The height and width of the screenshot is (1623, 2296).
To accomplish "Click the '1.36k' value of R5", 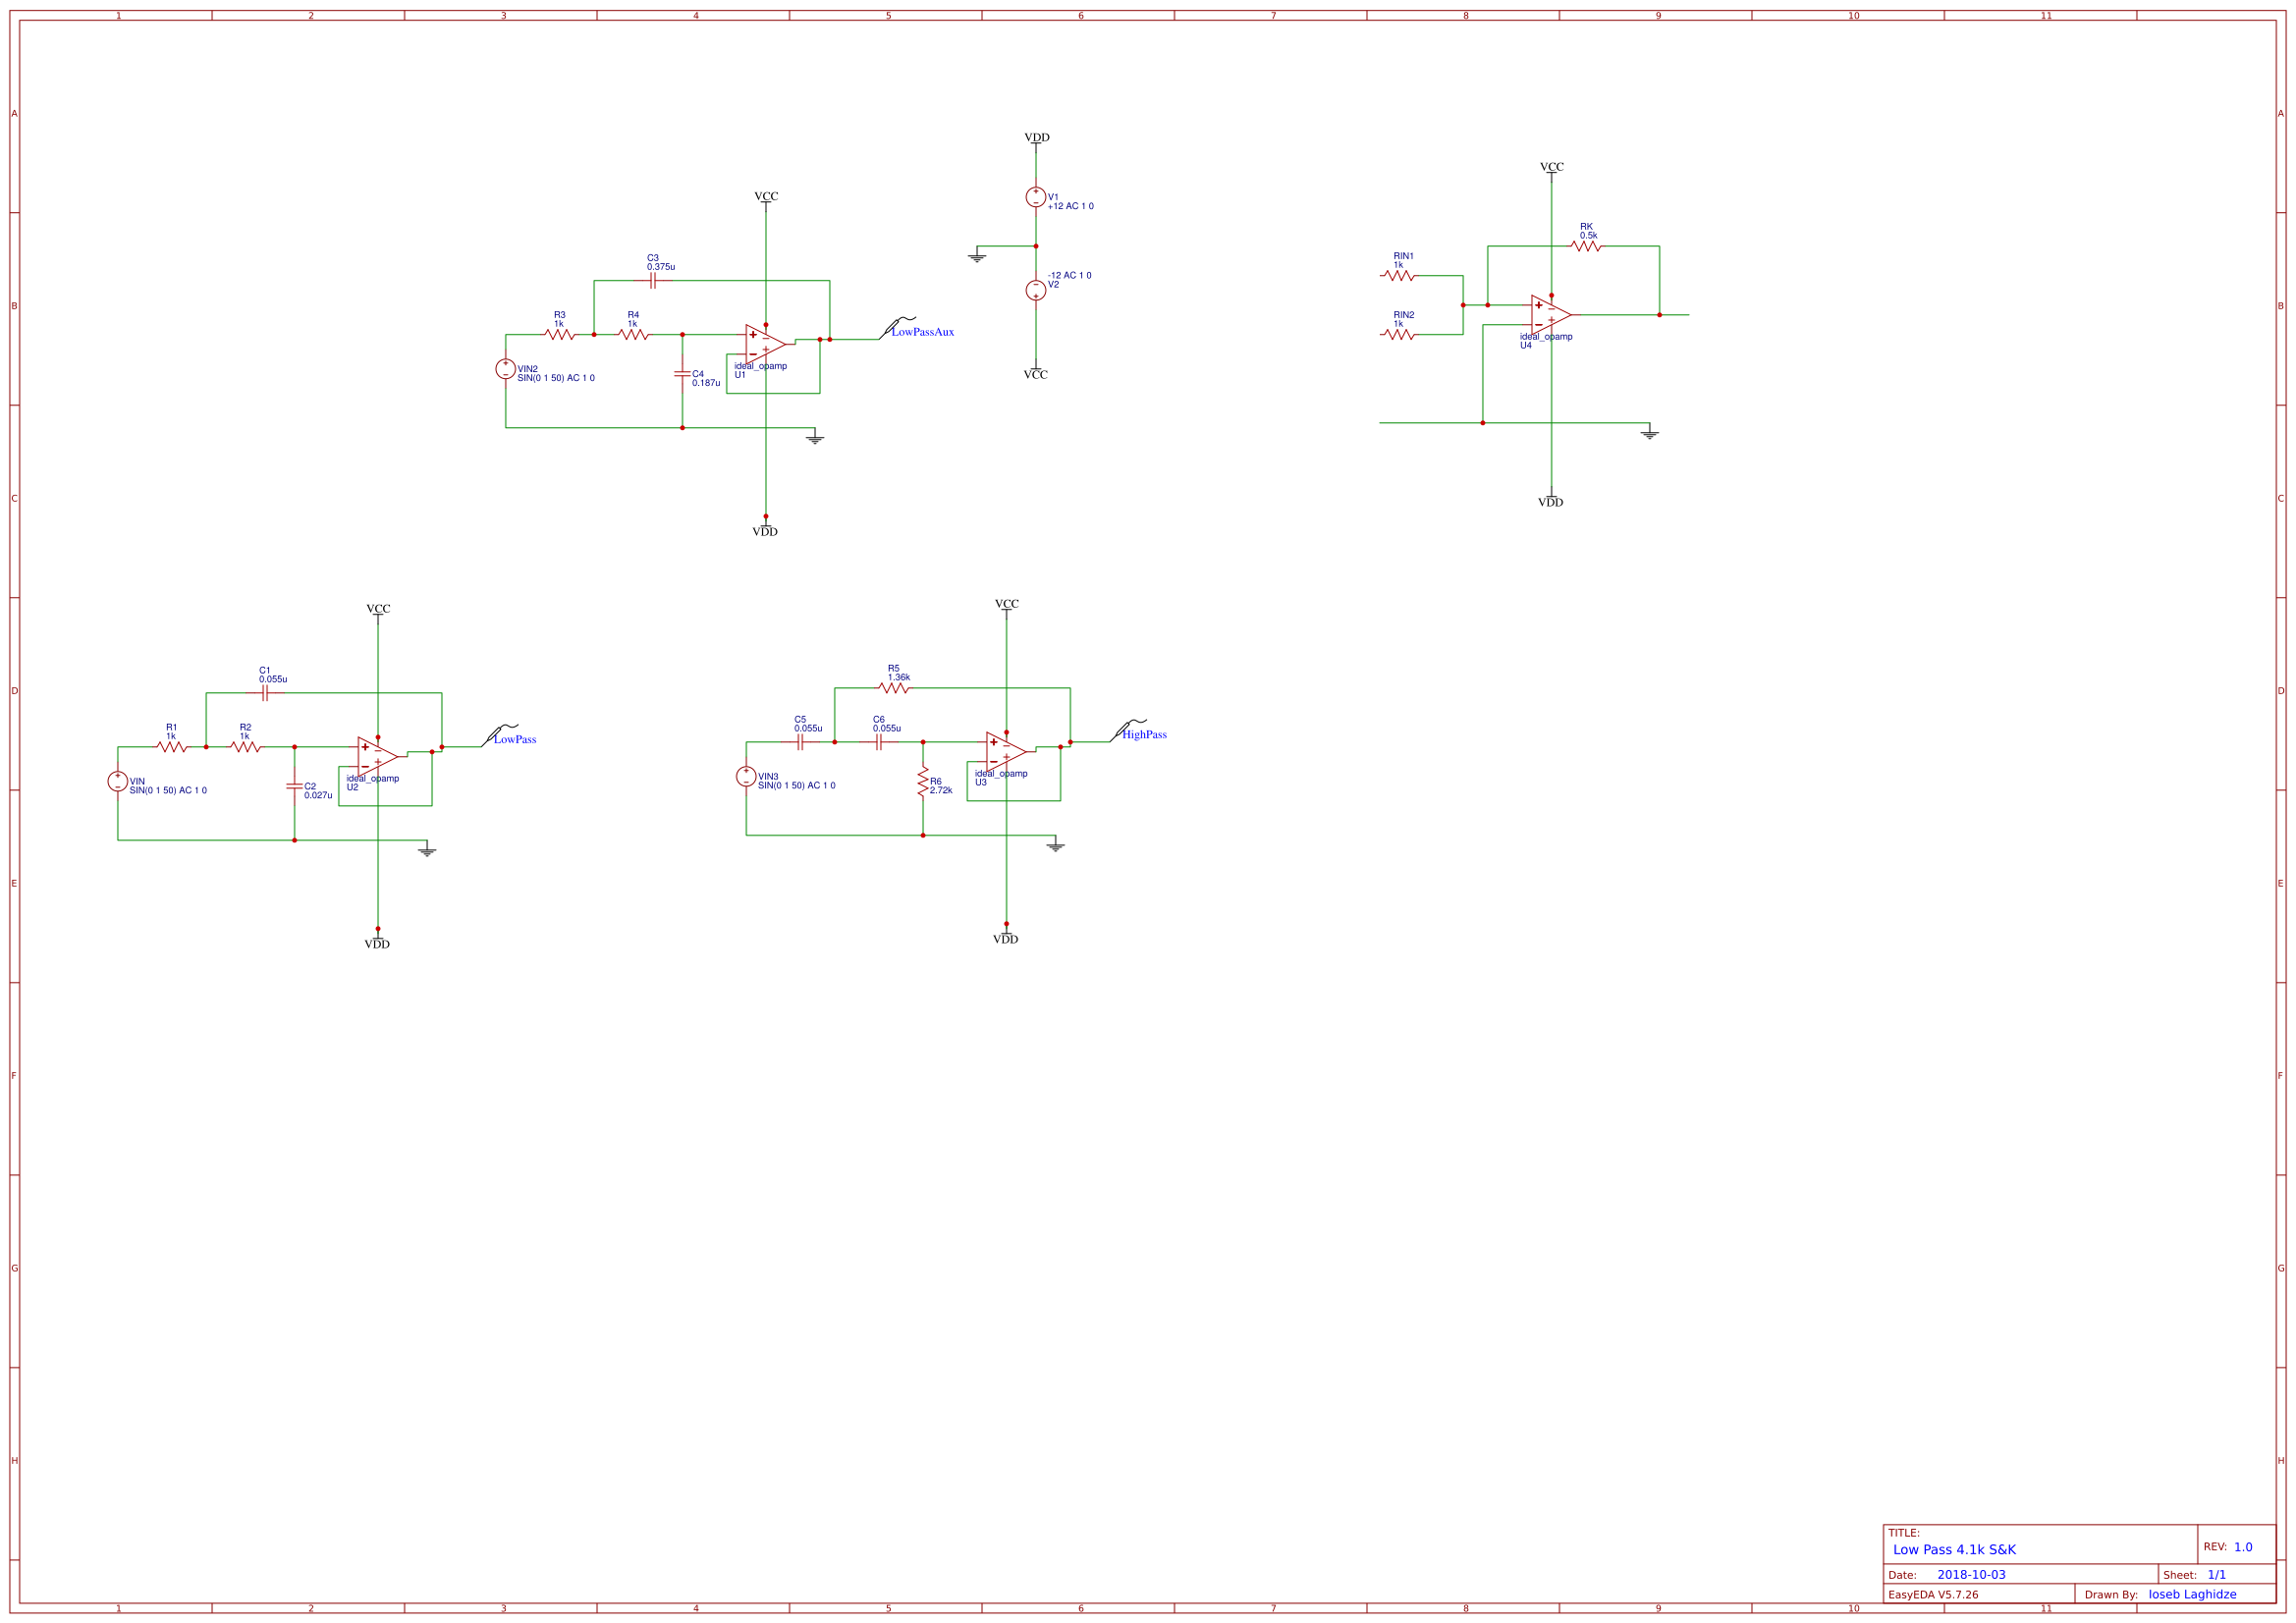I will click(899, 678).
